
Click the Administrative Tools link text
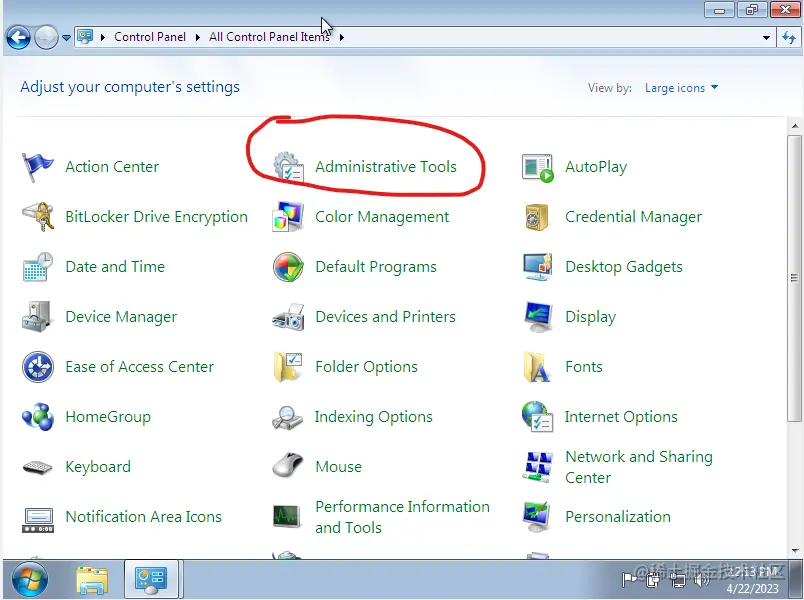pyautogui.click(x=386, y=167)
